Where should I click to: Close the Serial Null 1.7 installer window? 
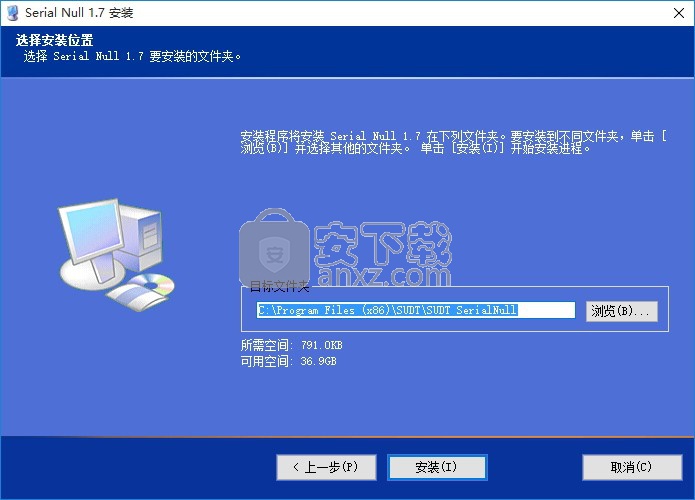679,13
